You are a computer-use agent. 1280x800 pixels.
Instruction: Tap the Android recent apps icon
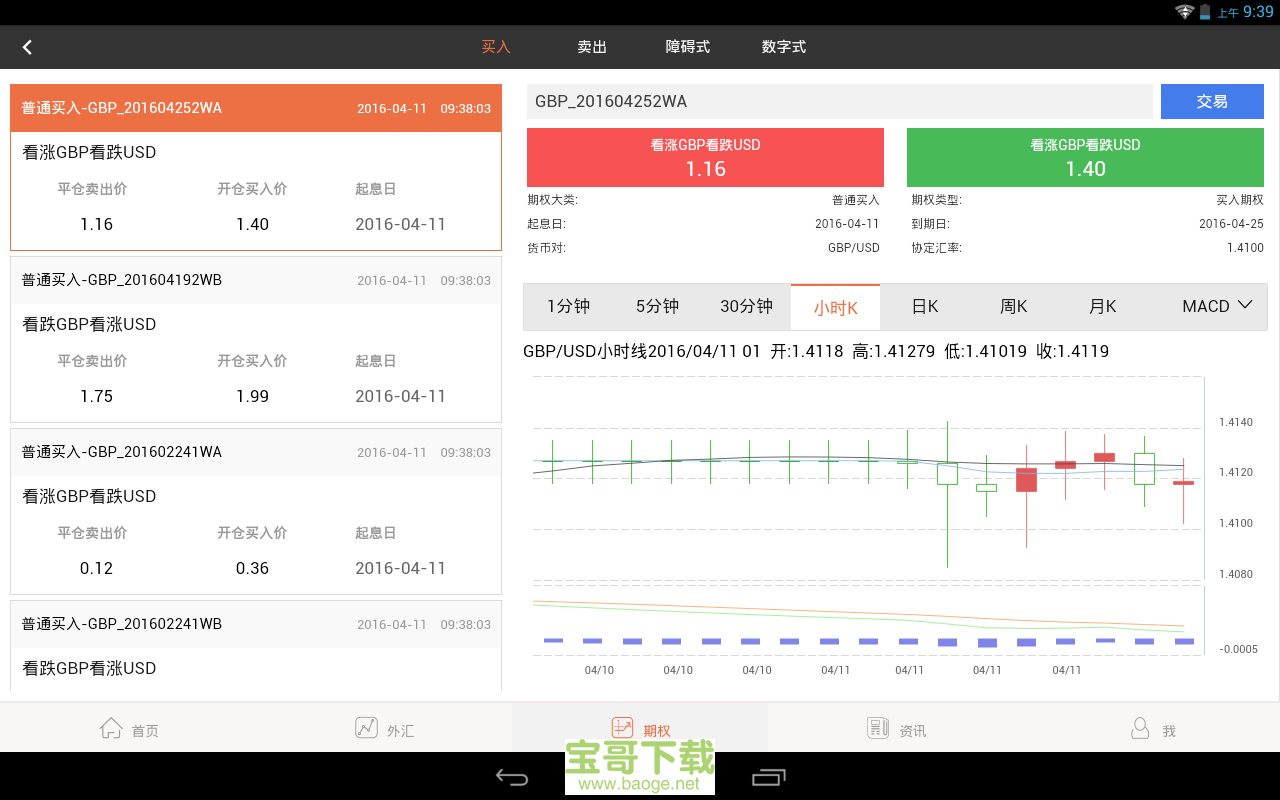coord(768,777)
